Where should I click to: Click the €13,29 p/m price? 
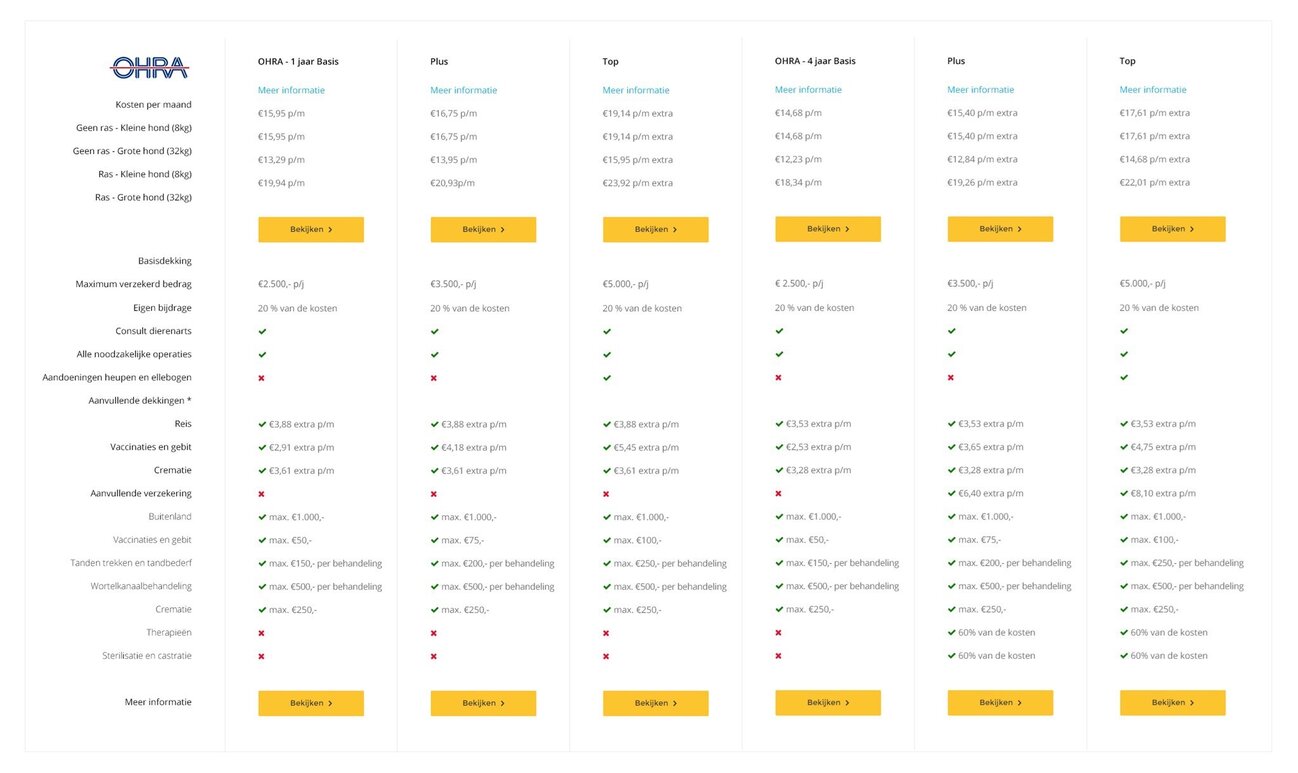281,160
